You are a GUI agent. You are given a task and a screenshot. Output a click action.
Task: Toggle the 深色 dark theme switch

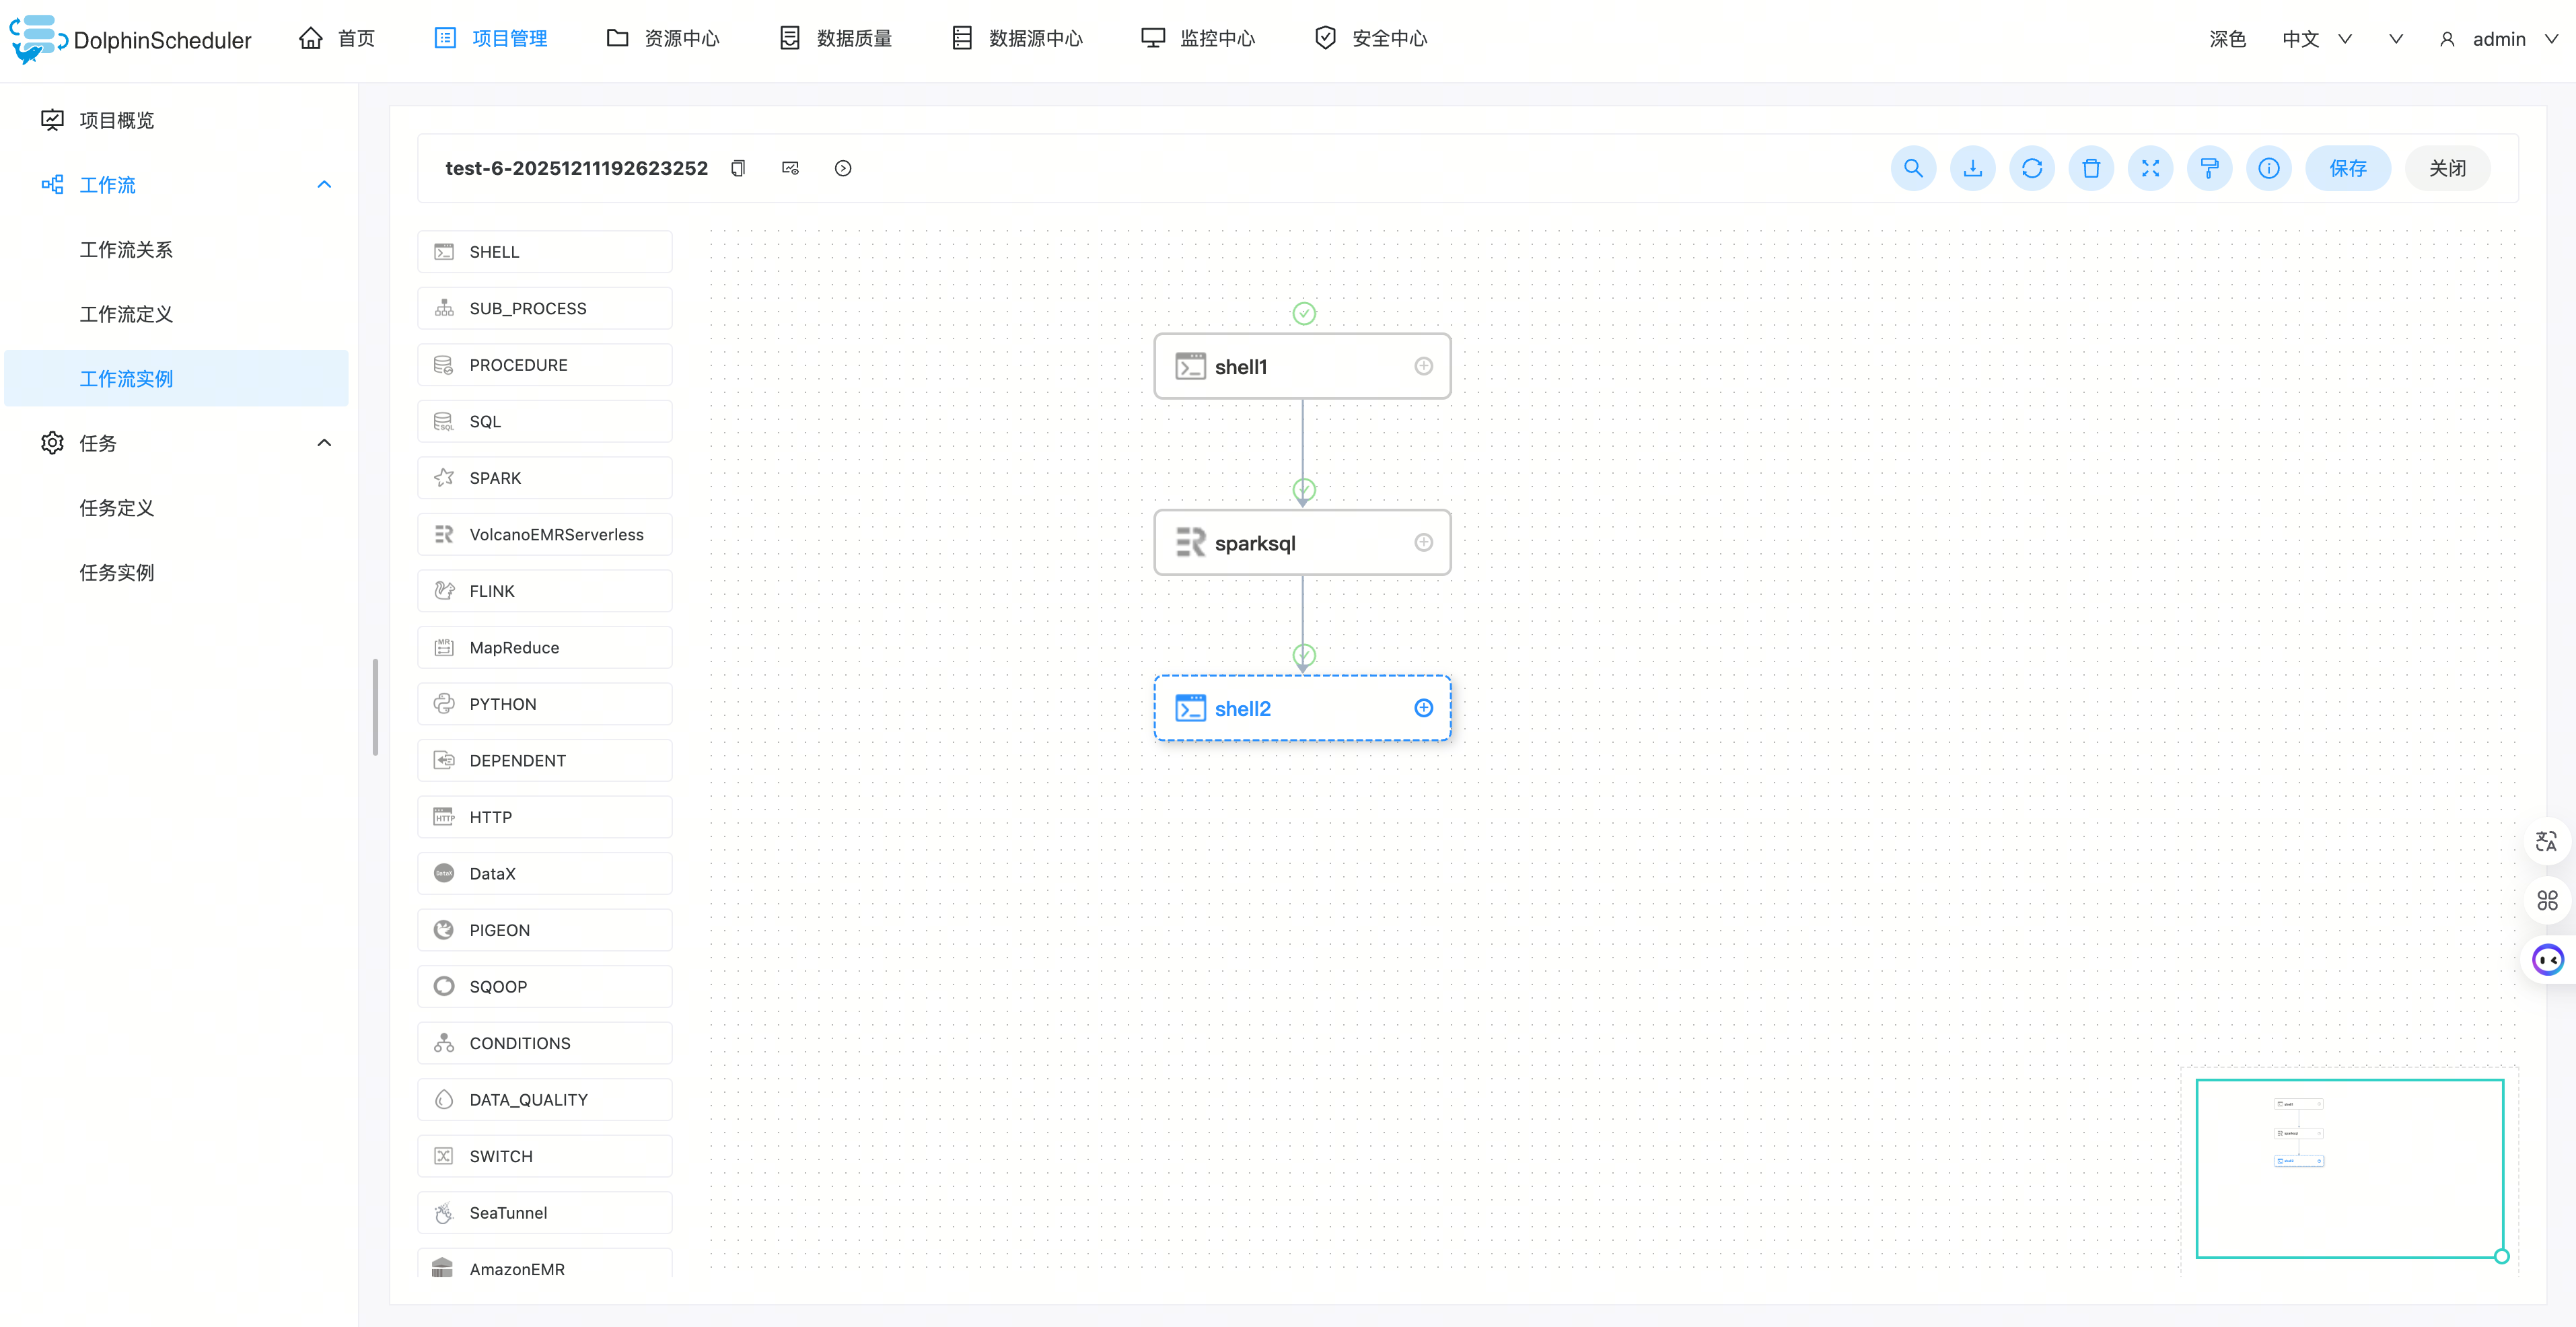click(2227, 39)
